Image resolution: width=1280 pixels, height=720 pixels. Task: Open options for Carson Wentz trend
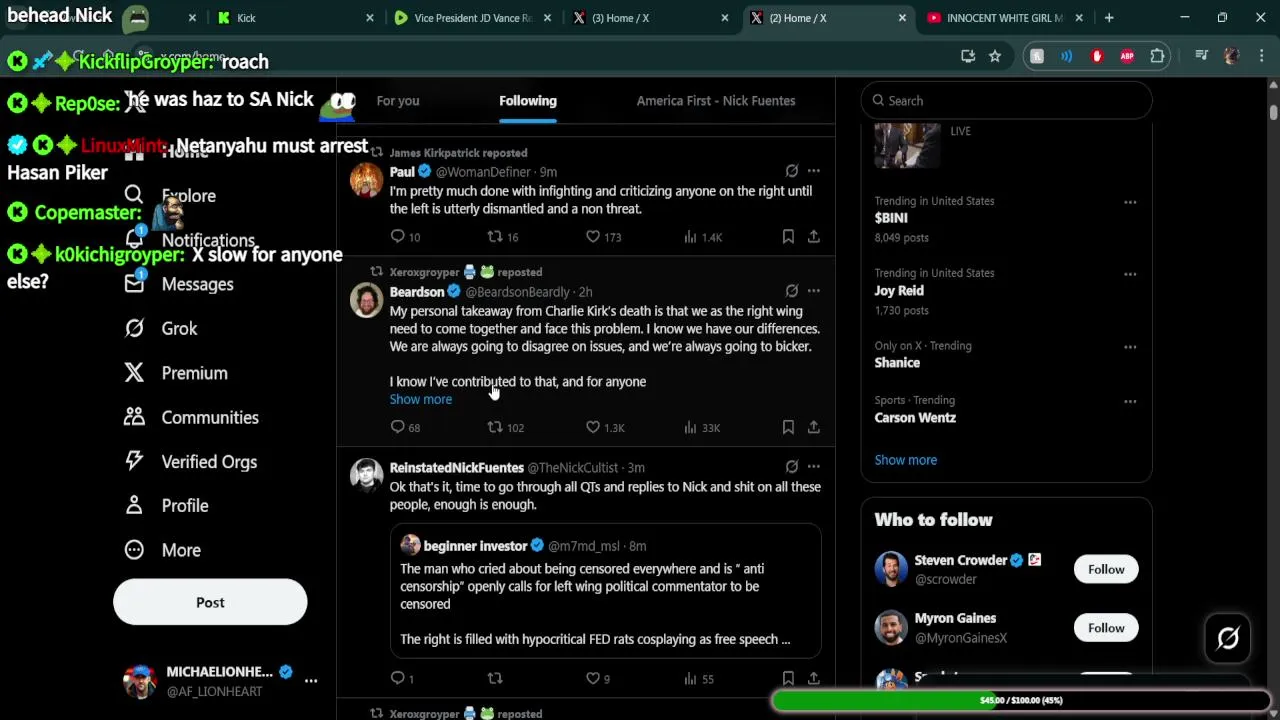pyautogui.click(x=1130, y=401)
